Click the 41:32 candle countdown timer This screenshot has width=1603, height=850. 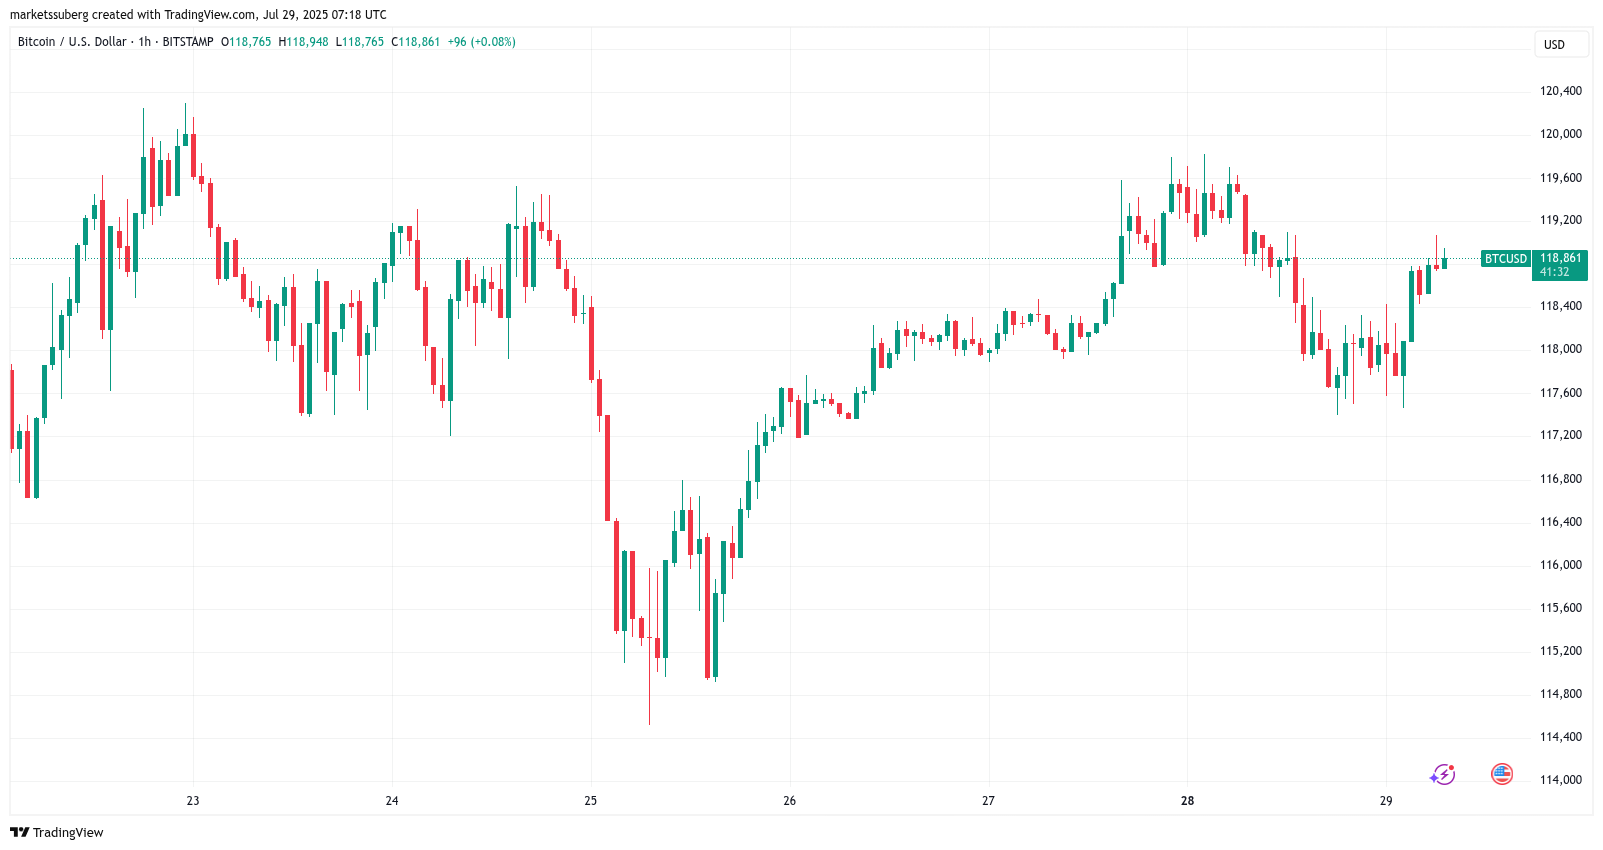click(x=1554, y=272)
